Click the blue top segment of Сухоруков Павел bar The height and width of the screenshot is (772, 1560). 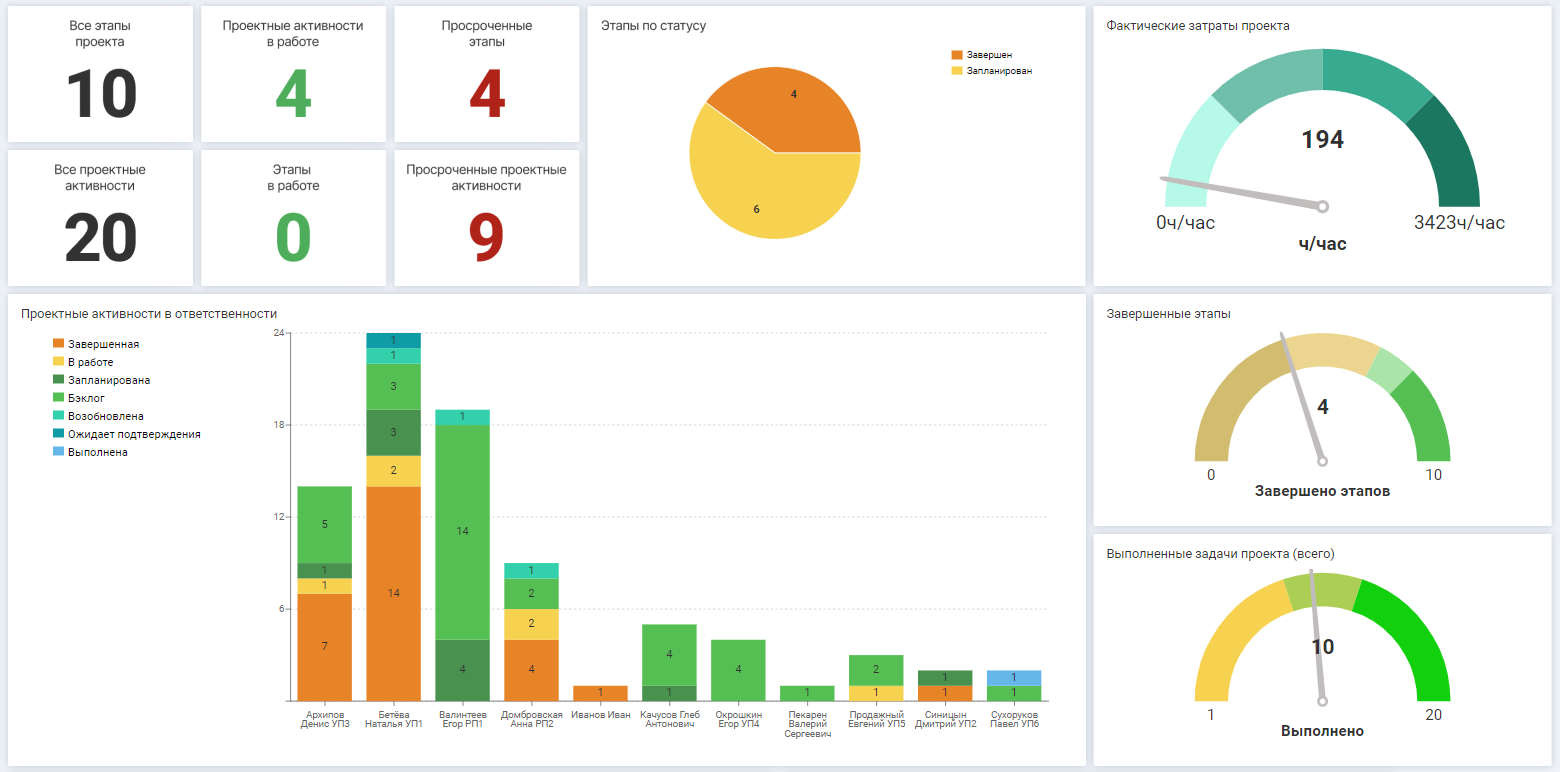click(x=1014, y=677)
